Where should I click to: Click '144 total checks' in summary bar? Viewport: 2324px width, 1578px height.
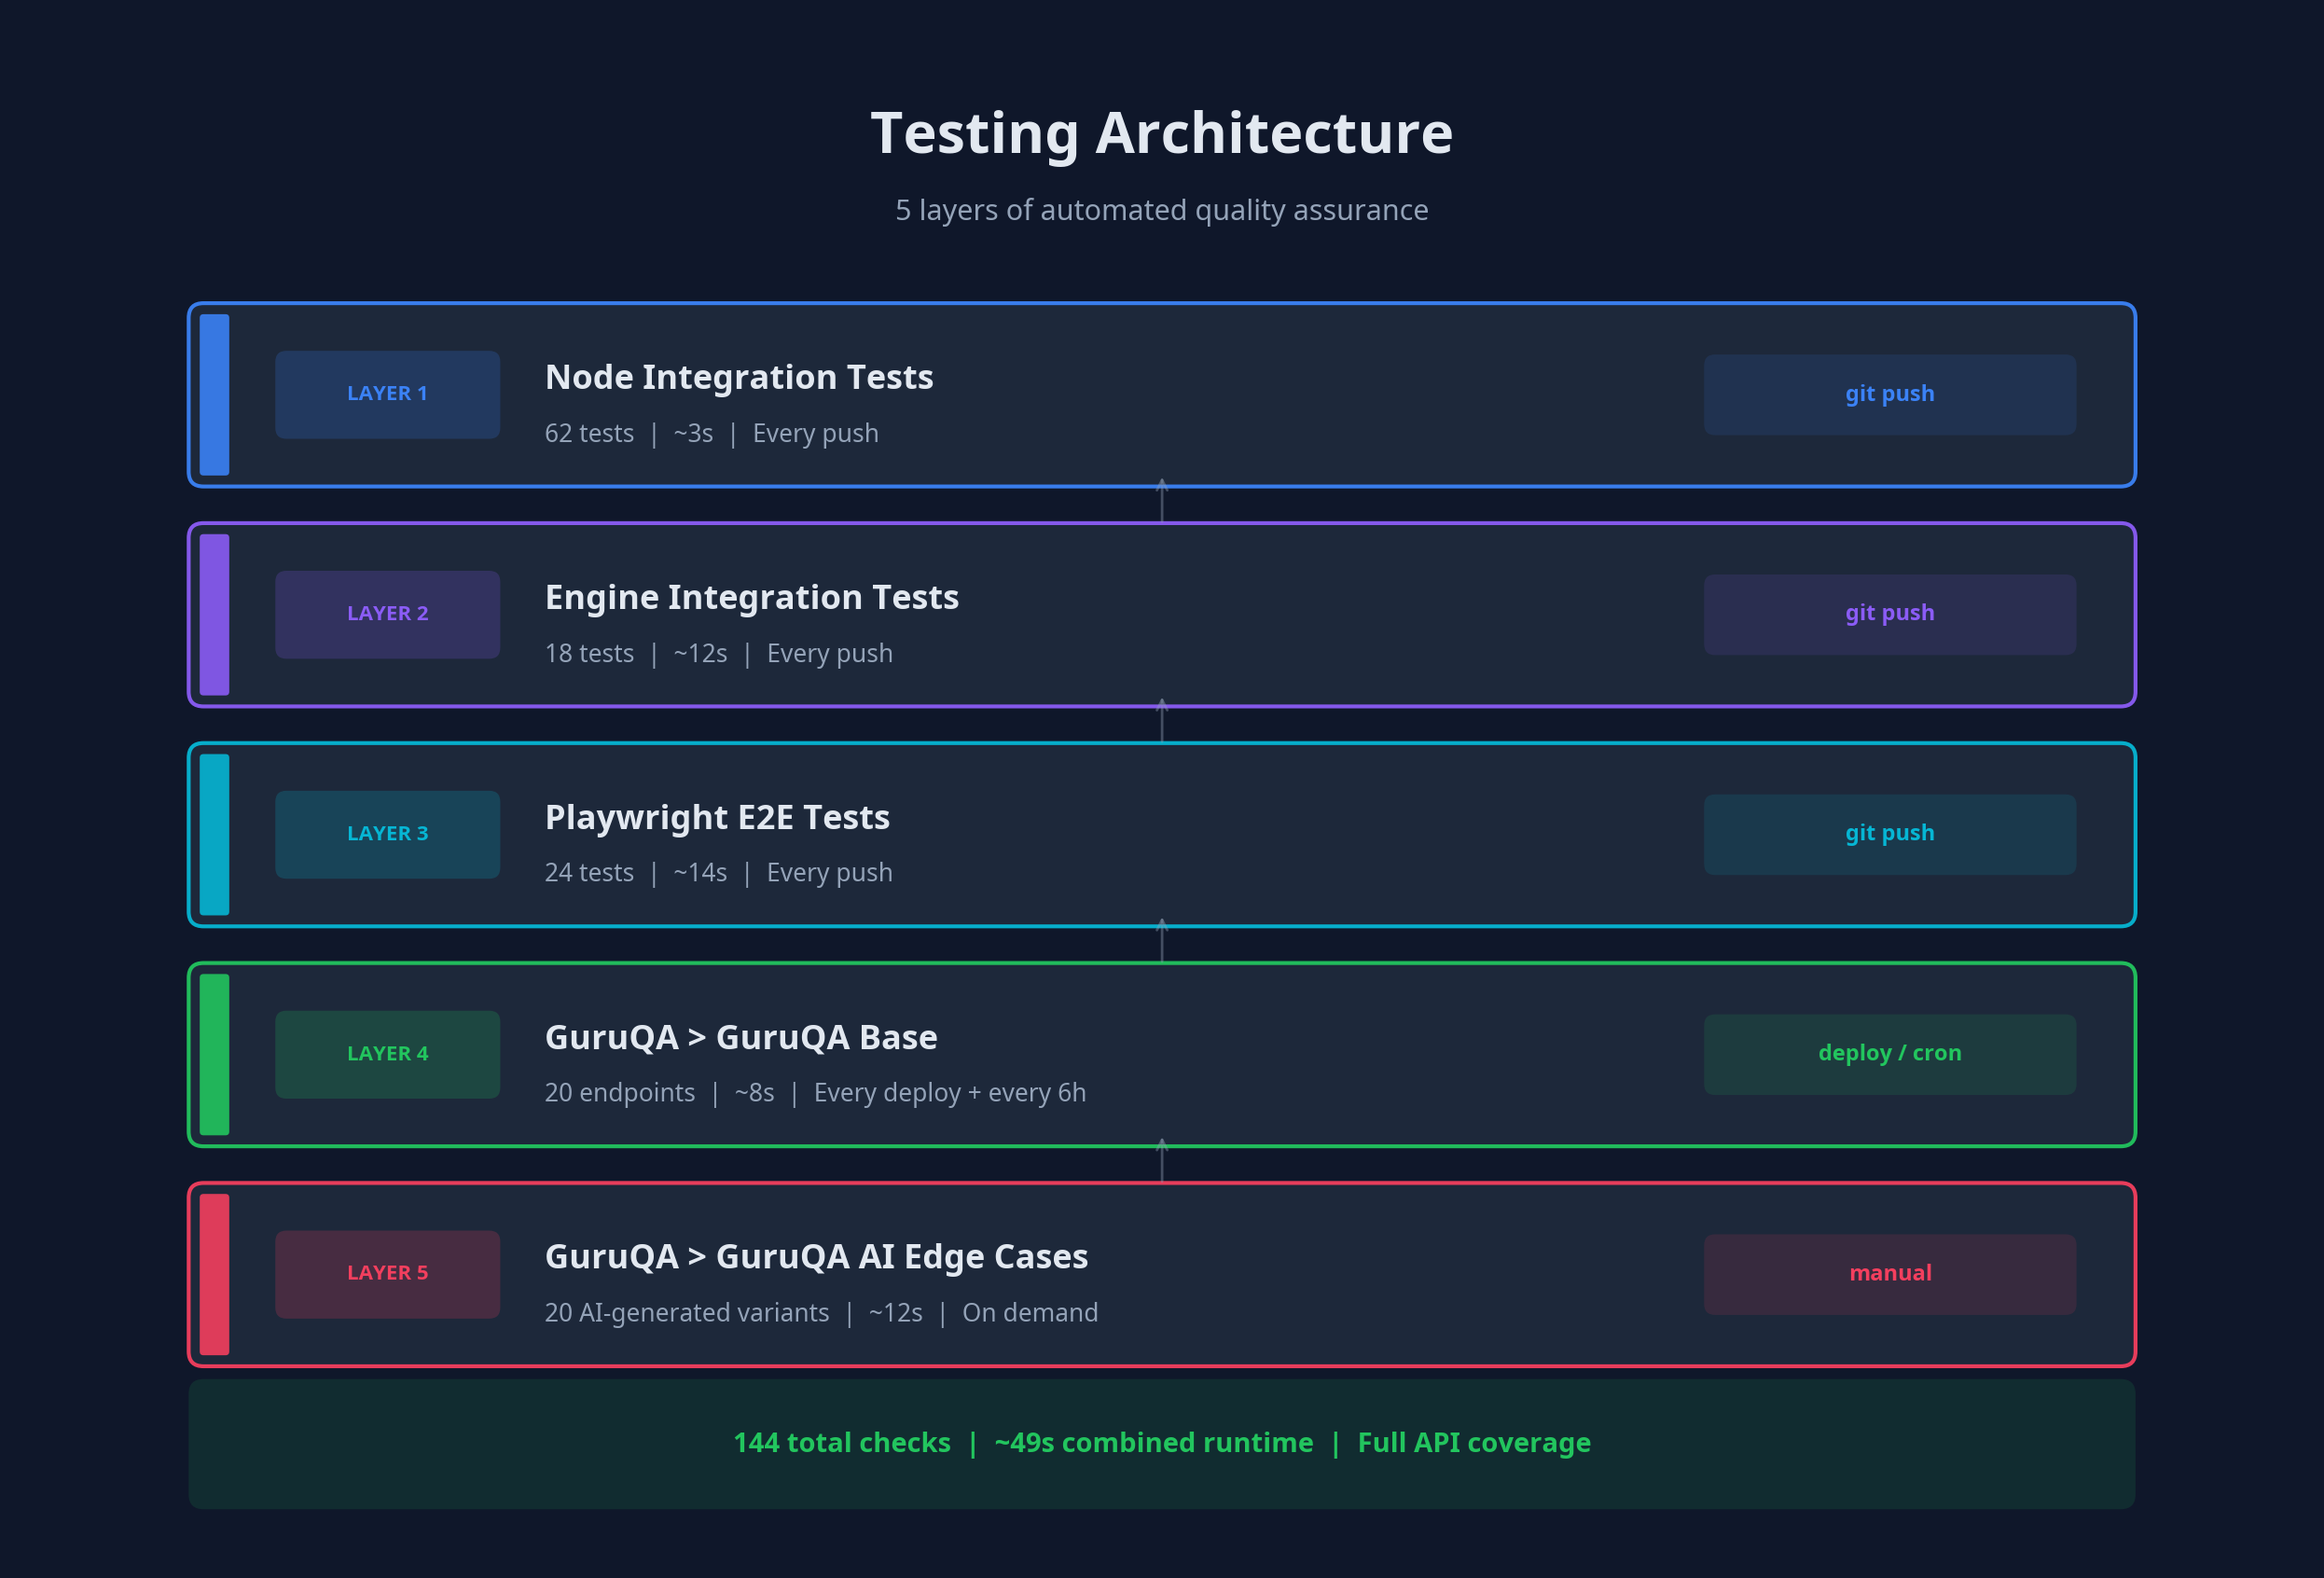click(842, 1443)
